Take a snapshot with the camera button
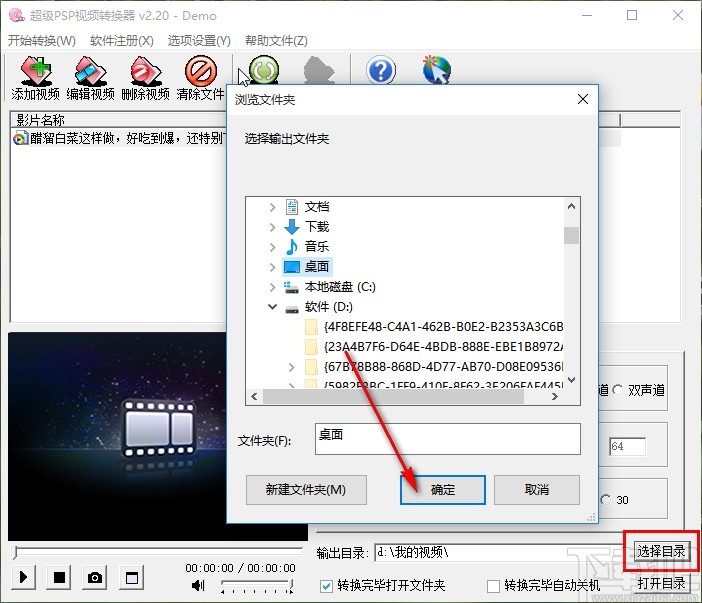 [x=94, y=577]
